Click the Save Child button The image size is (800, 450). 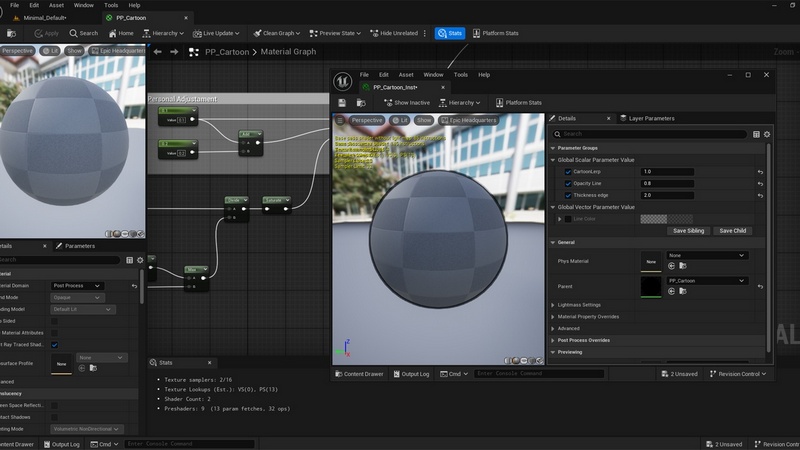coord(732,231)
